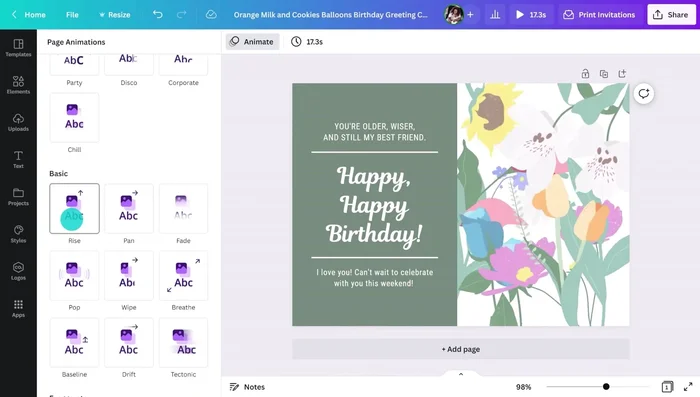Click the profile avatar picture

(x=453, y=14)
